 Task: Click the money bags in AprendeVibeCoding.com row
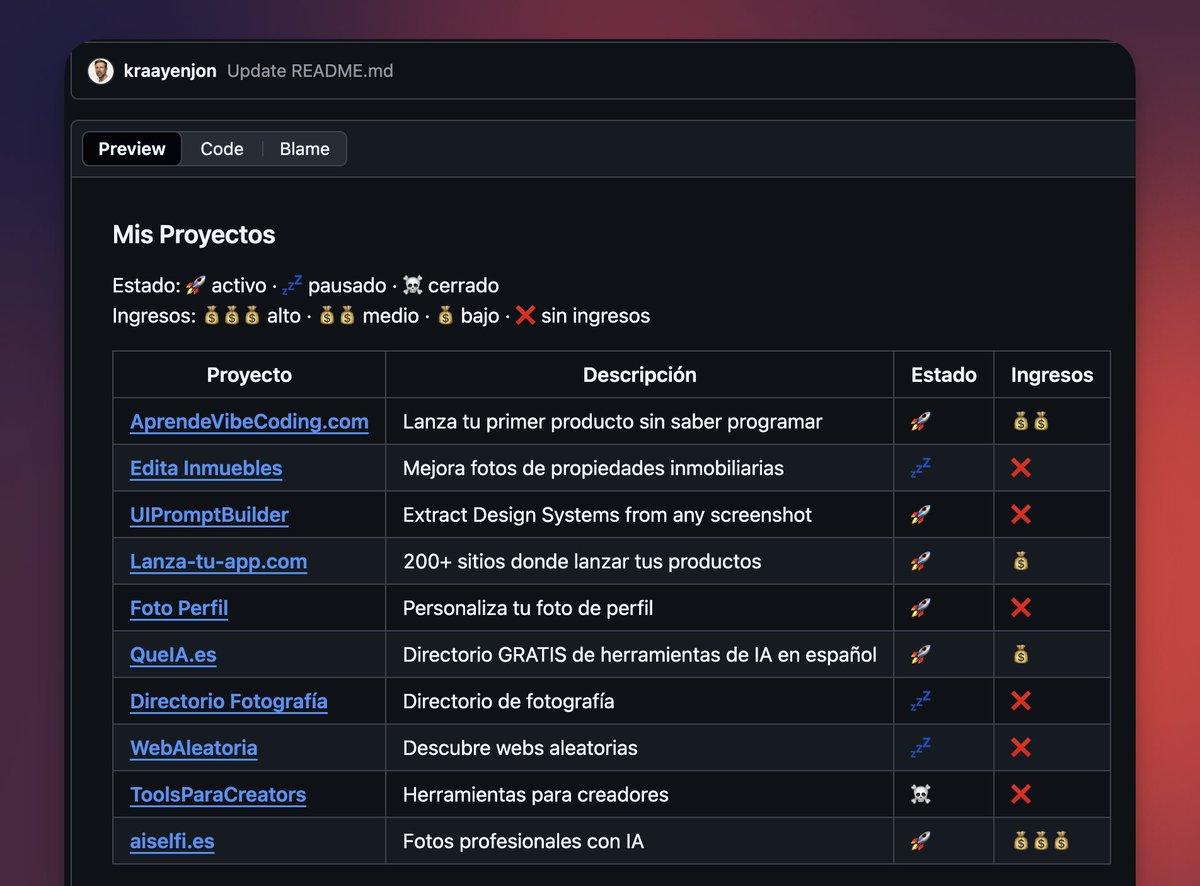click(1030, 422)
